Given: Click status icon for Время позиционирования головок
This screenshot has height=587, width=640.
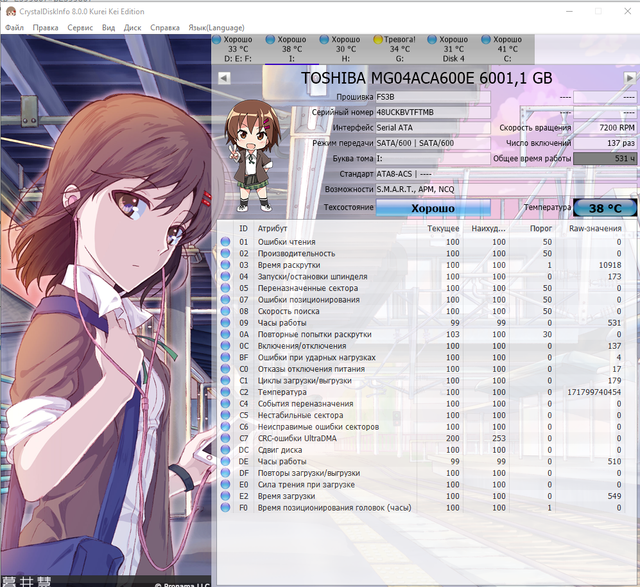Looking at the screenshot, I should pyautogui.click(x=225, y=507).
